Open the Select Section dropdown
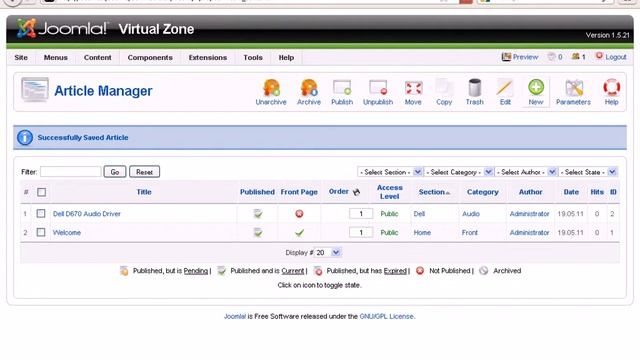The image size is (640, 360). click(389, 172)
